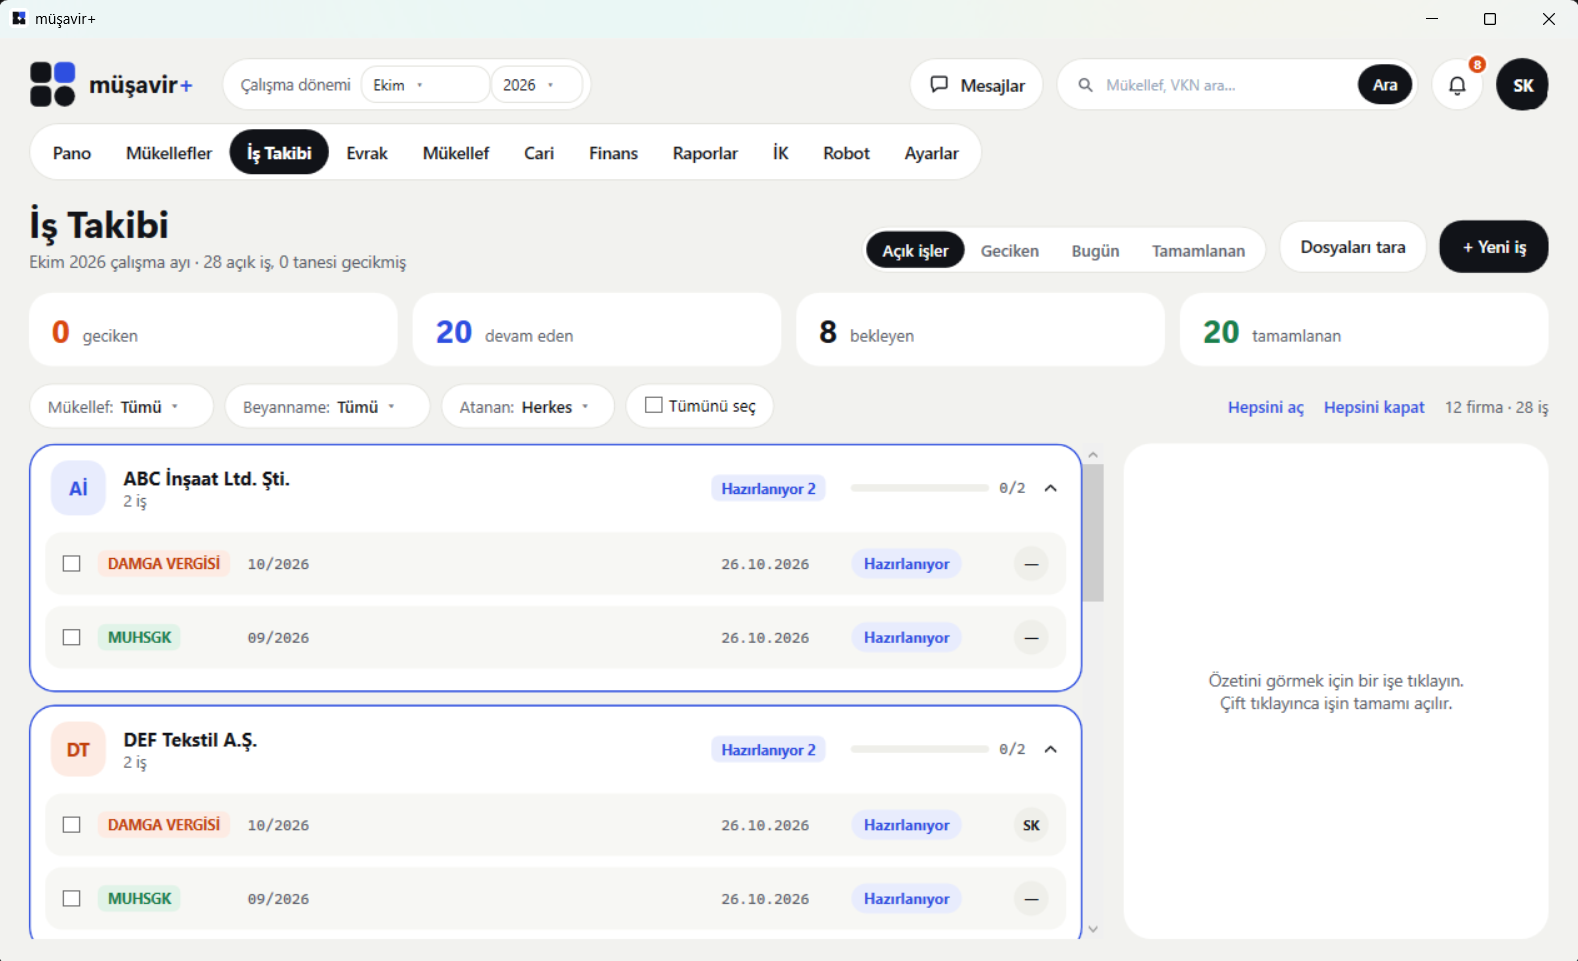Click the Hepsini aç link
The image size is (1578, 961).
click(1266, 407)
